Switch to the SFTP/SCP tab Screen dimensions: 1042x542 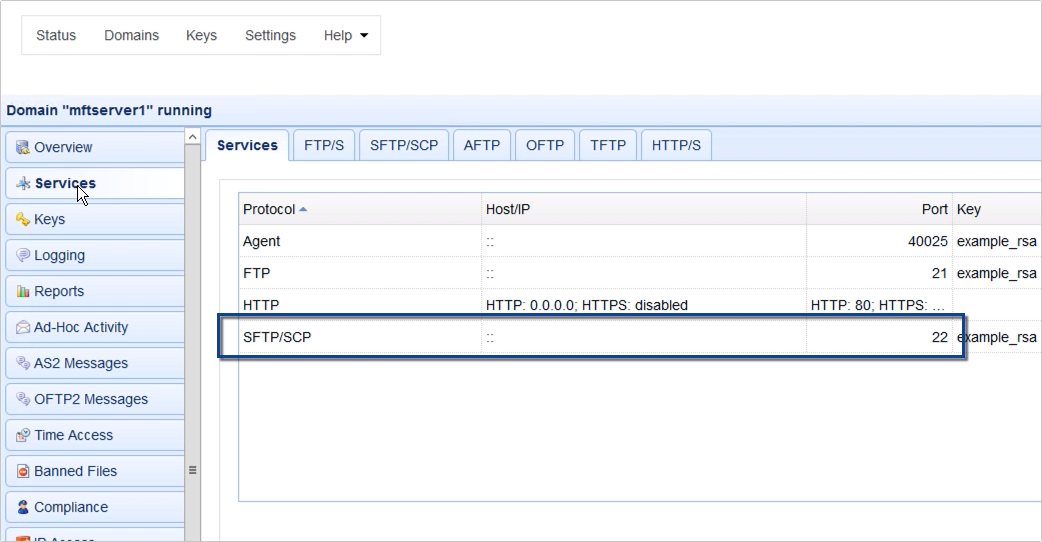coord(404,145)
